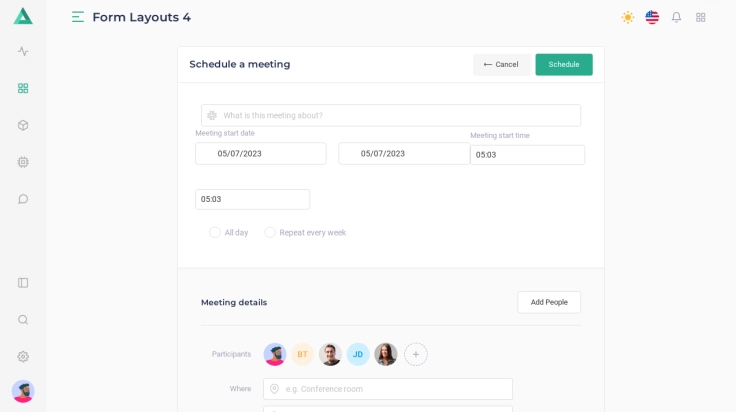This screenshot has width=736, height=412.
Task: Open language selector US flag
Action: coord(652,17)
